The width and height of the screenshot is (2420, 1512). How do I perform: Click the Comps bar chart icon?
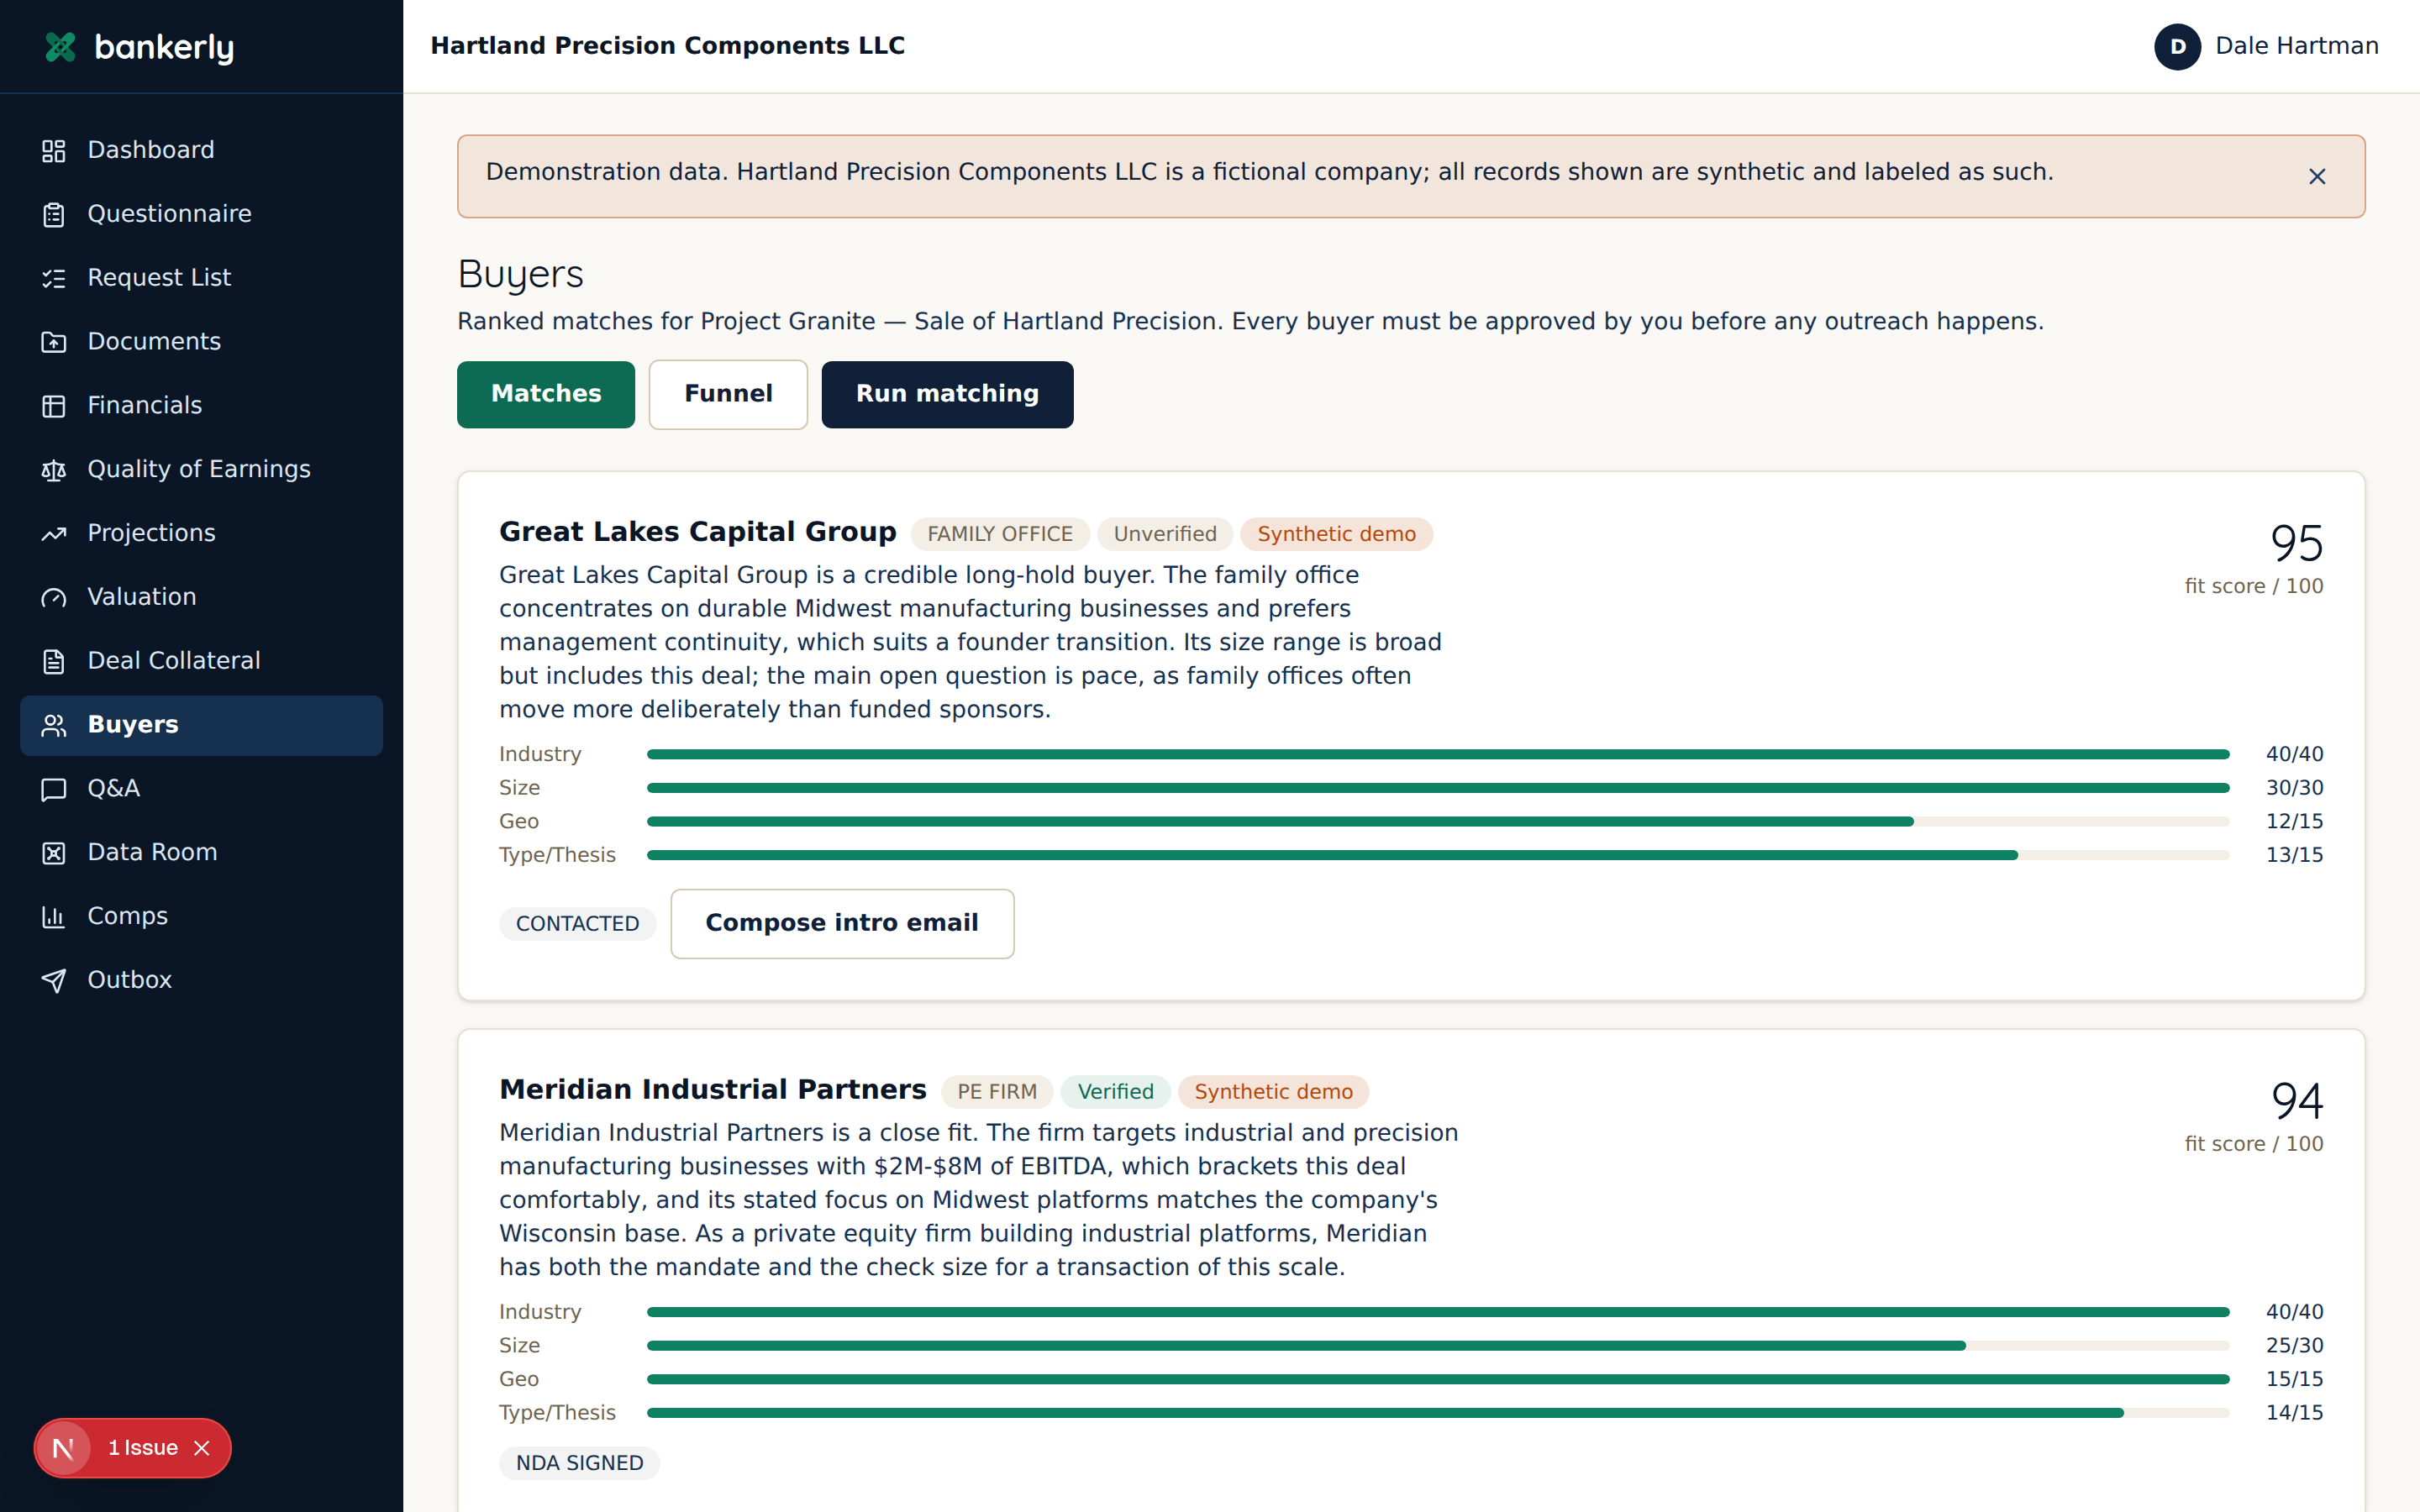coord(54,917)
